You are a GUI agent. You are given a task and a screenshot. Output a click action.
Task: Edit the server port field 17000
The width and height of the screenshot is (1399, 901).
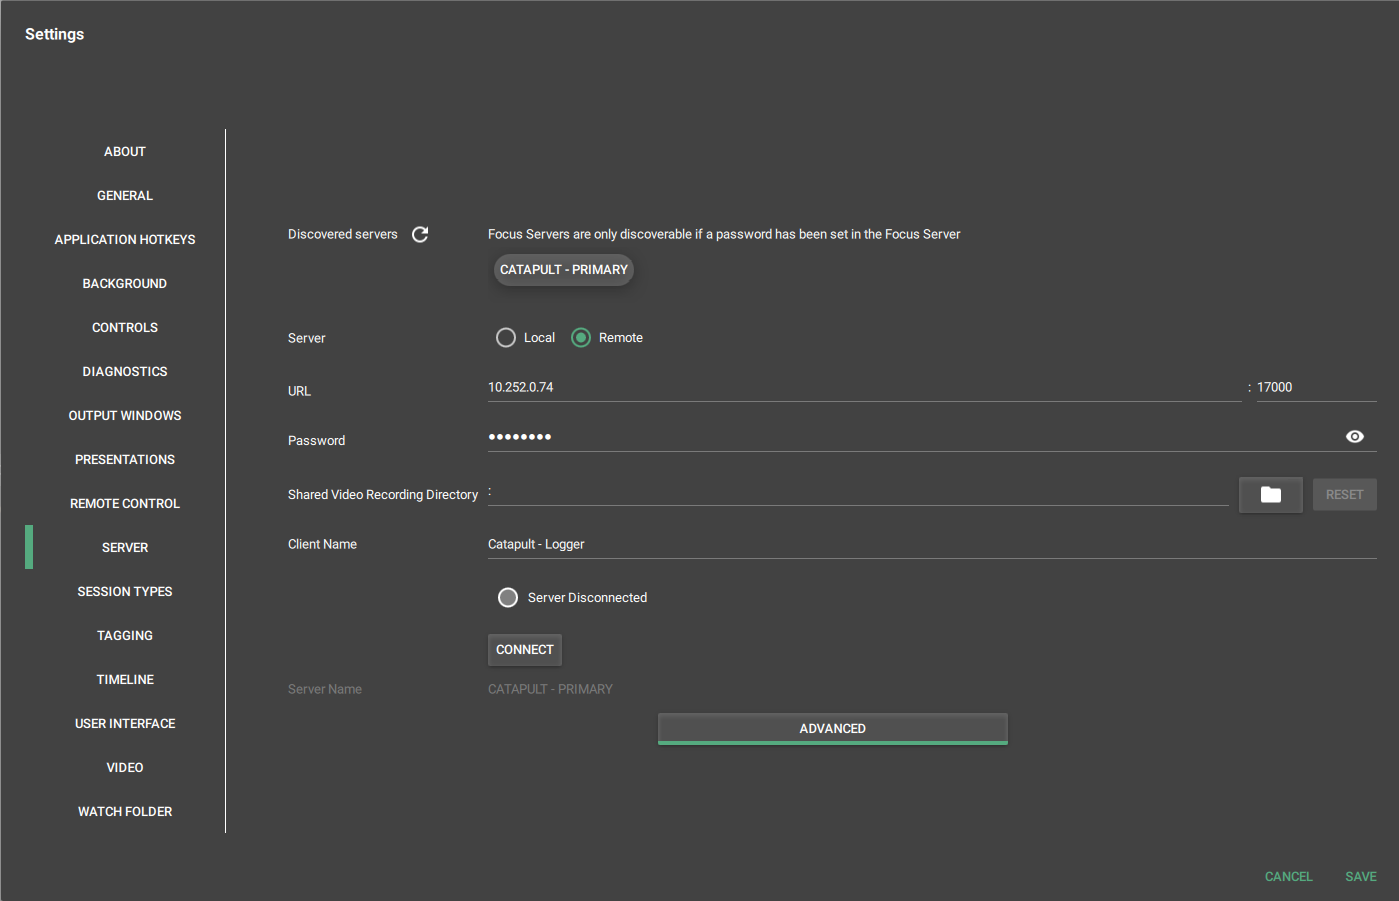point(1316,388)
